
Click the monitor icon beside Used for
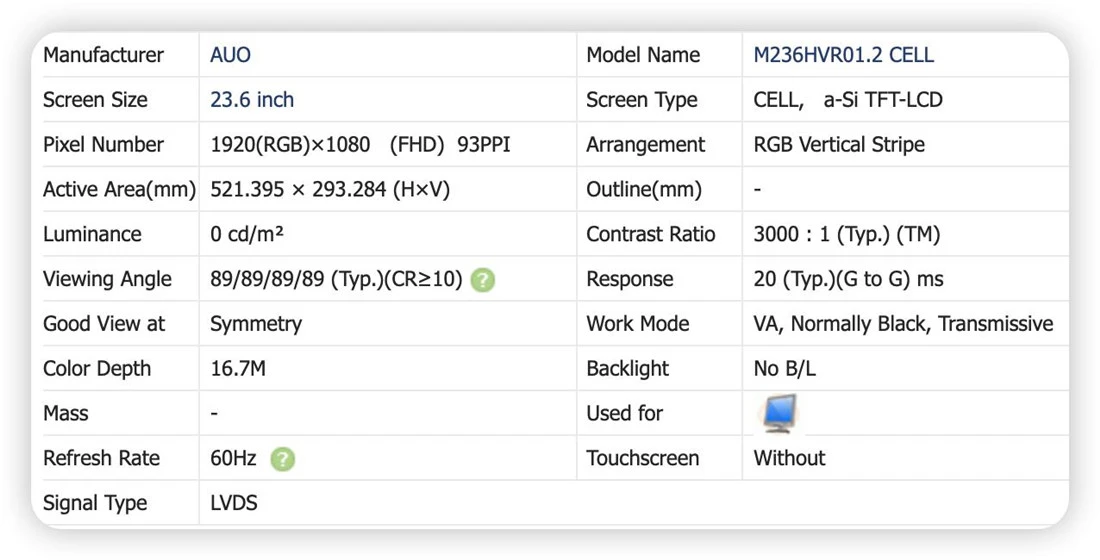coord(779,413)
